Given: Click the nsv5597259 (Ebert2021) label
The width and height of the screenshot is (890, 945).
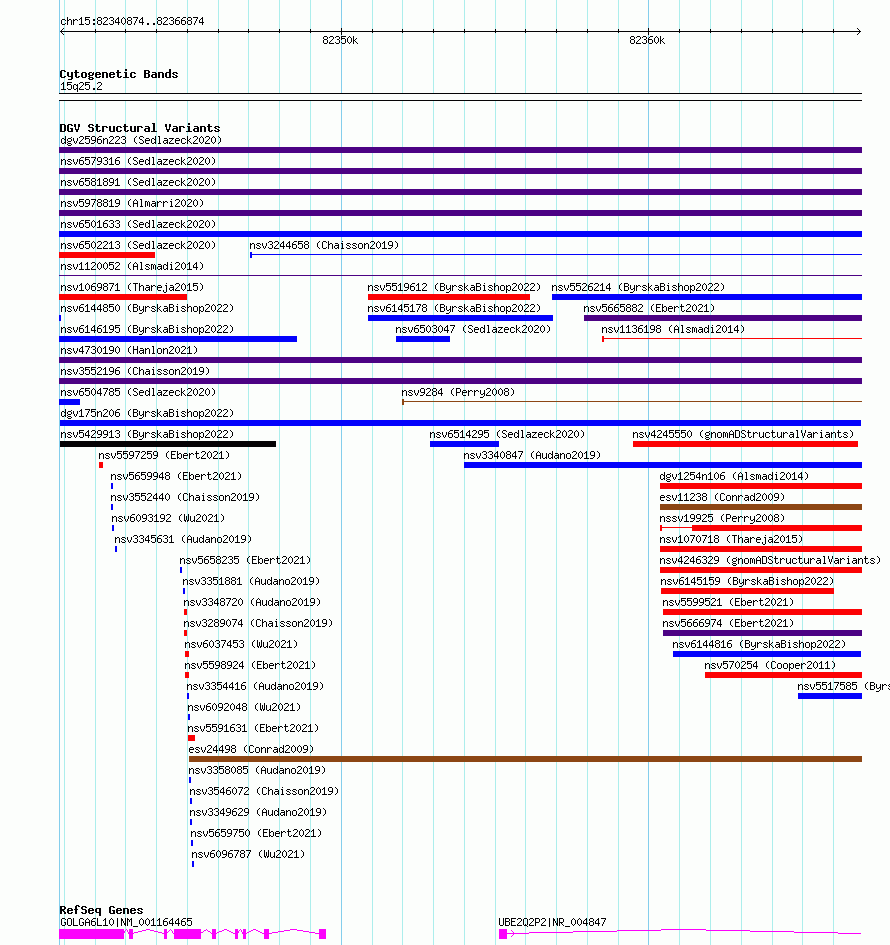Looking at the screenshot, I should [x=164, y=456].
